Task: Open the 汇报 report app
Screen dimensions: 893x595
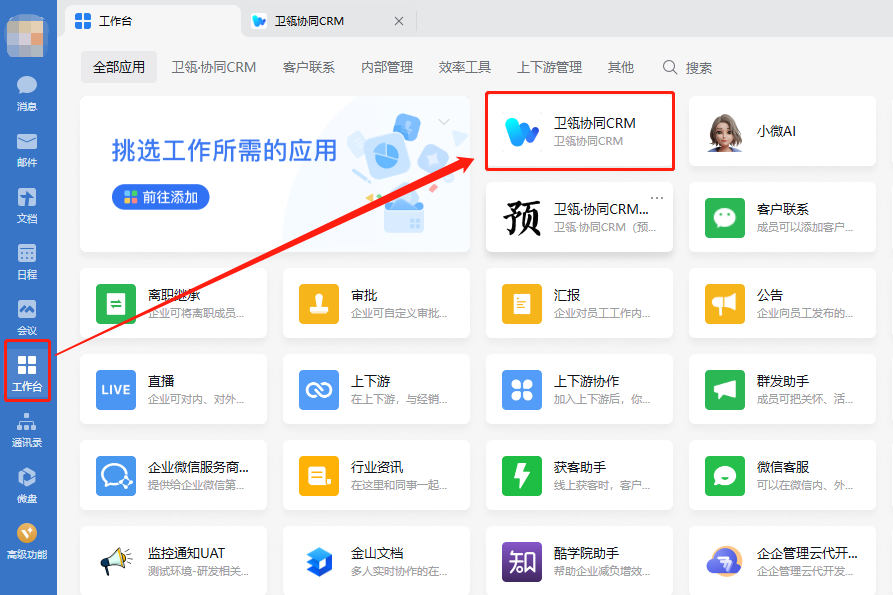Action: coord(579,303)
